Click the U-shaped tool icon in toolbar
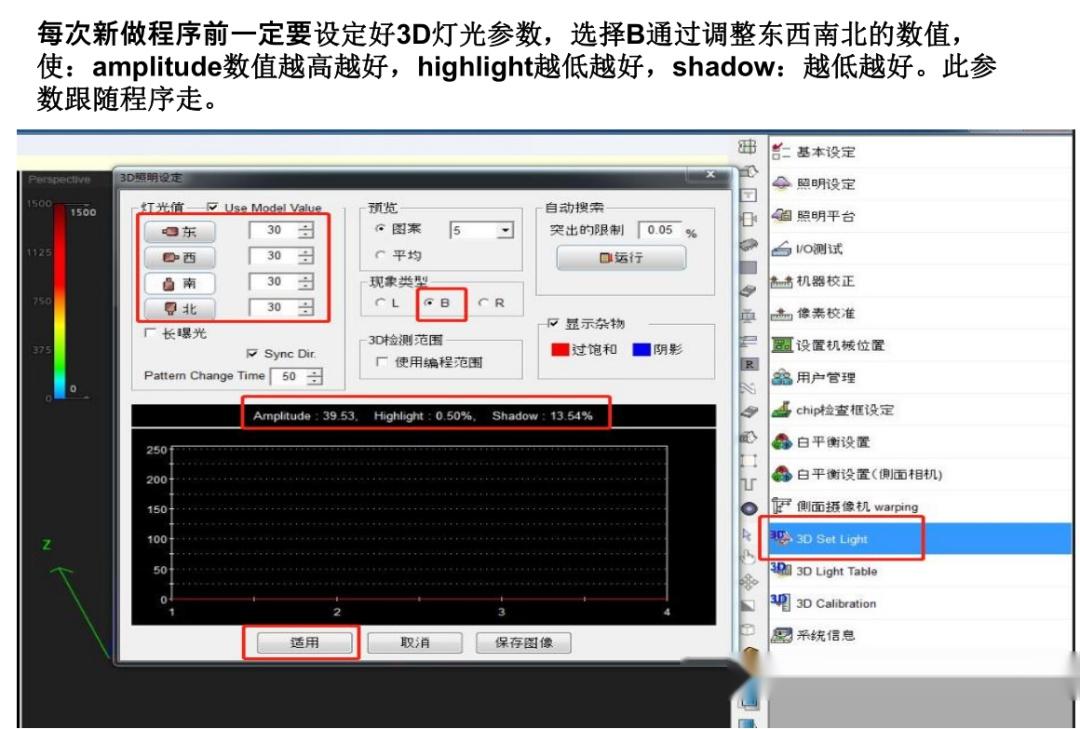Image resolution: width=1080 pixels, height=729 pixels. tap(748, 484)
